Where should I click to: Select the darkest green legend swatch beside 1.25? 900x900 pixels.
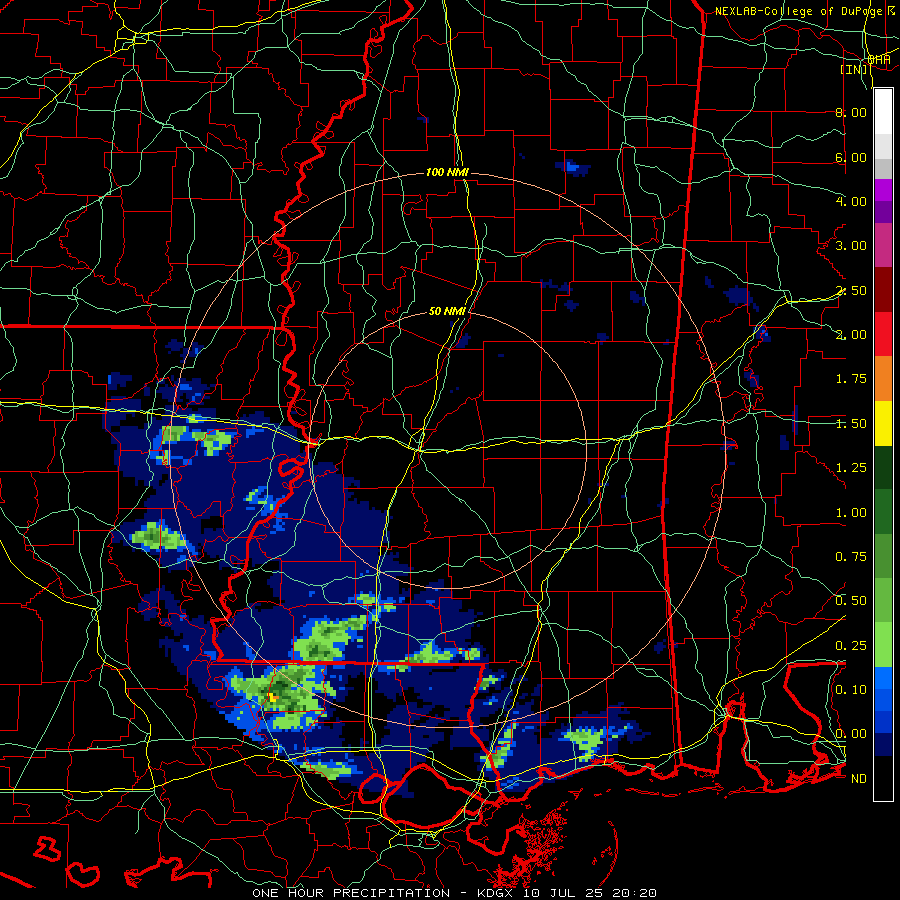click(x=883, y=467)
